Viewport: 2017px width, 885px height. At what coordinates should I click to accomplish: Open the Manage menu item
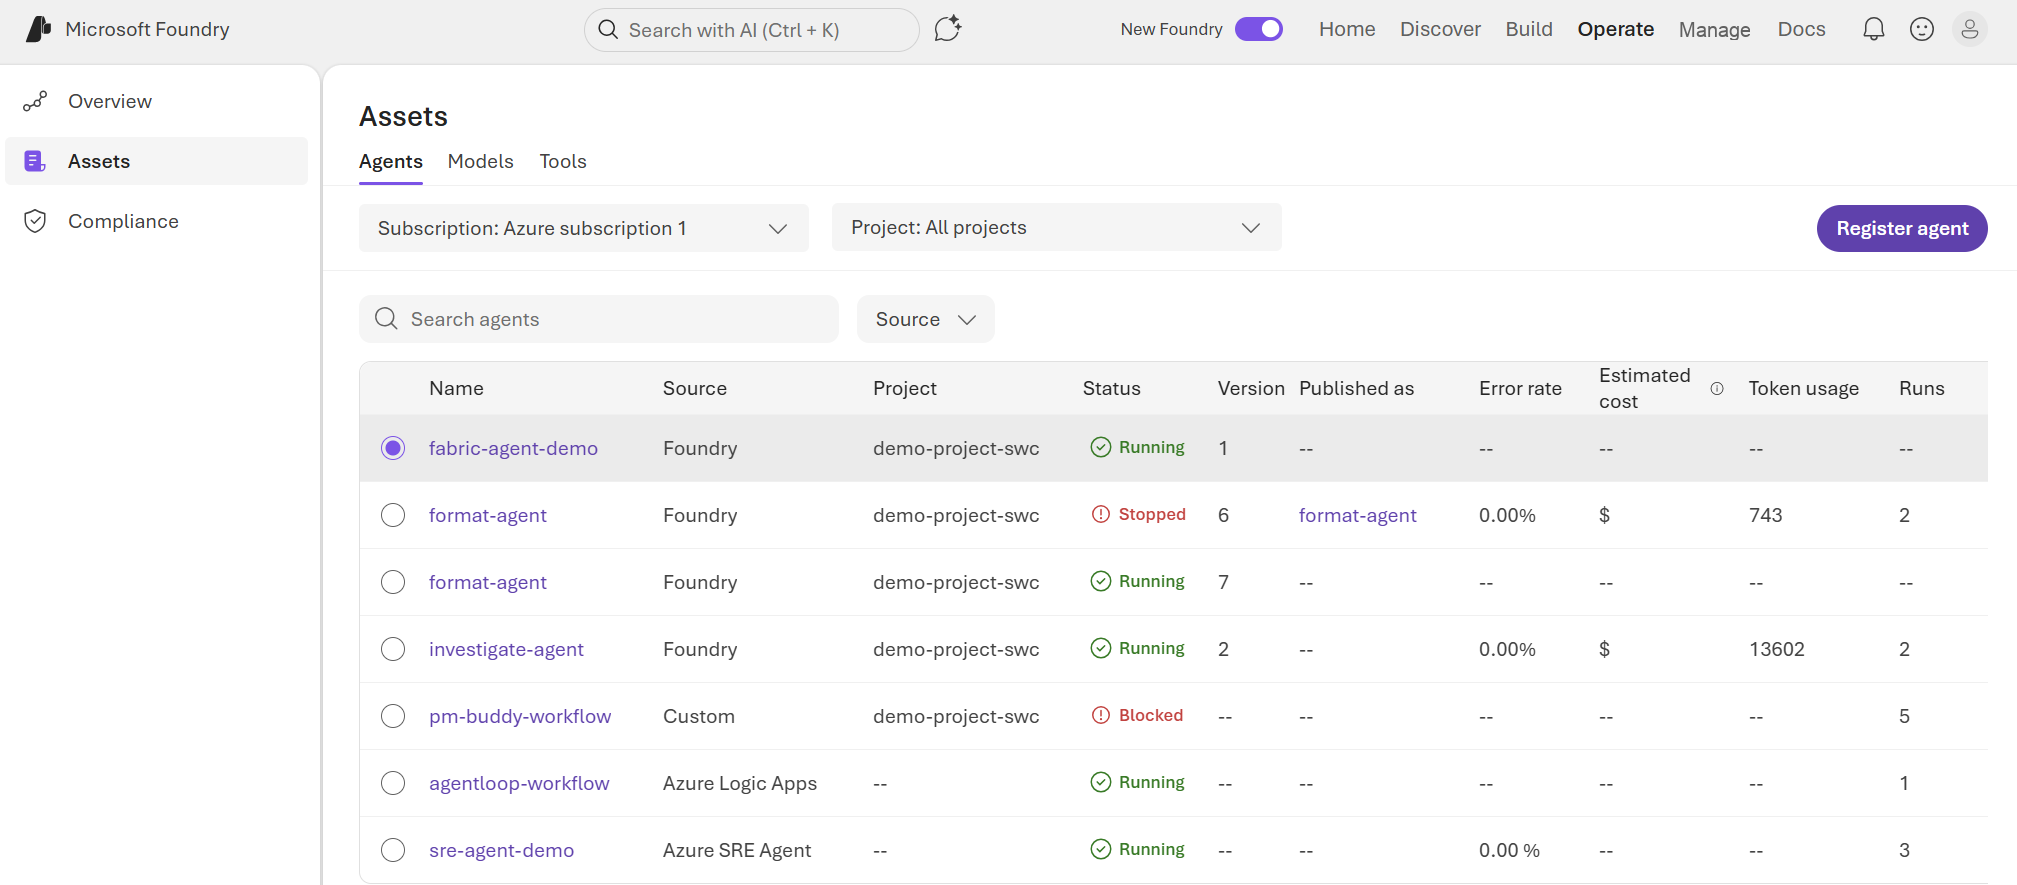[1715, 30]
